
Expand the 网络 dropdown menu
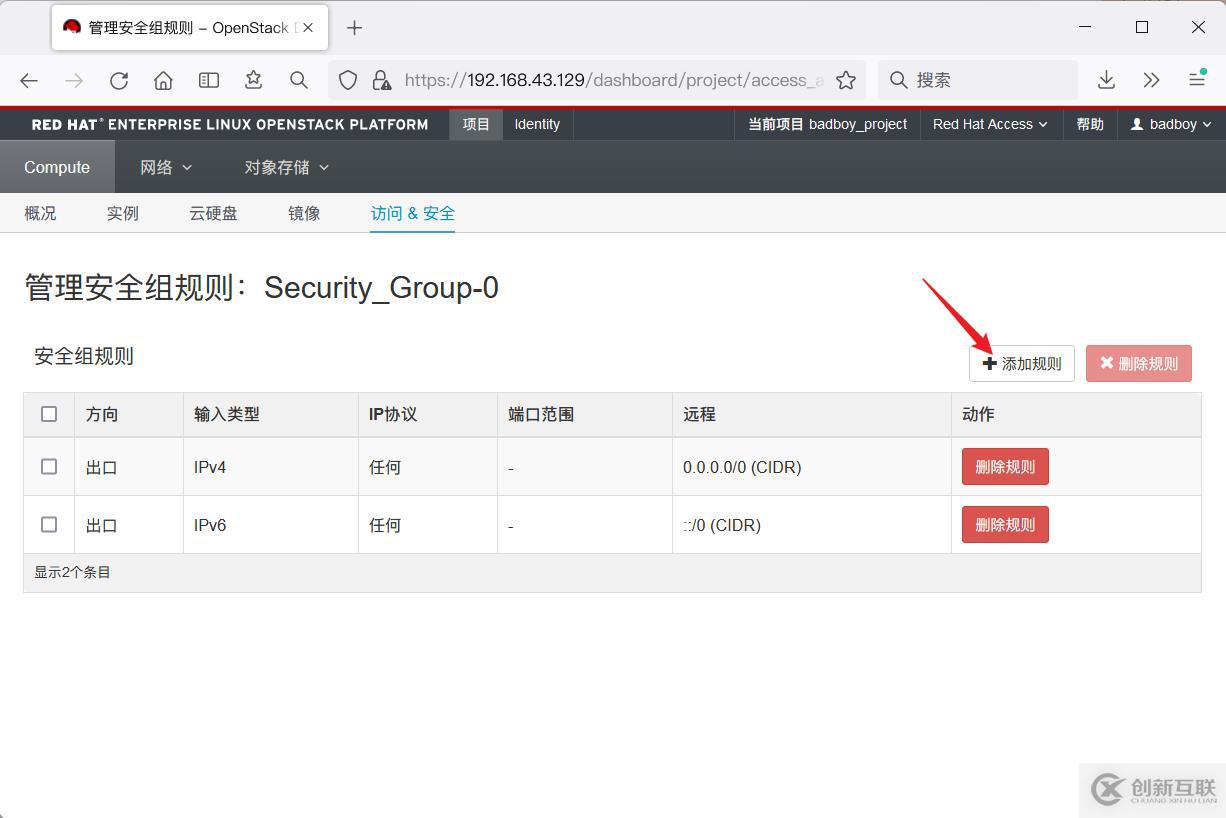(x=166, y=167)
